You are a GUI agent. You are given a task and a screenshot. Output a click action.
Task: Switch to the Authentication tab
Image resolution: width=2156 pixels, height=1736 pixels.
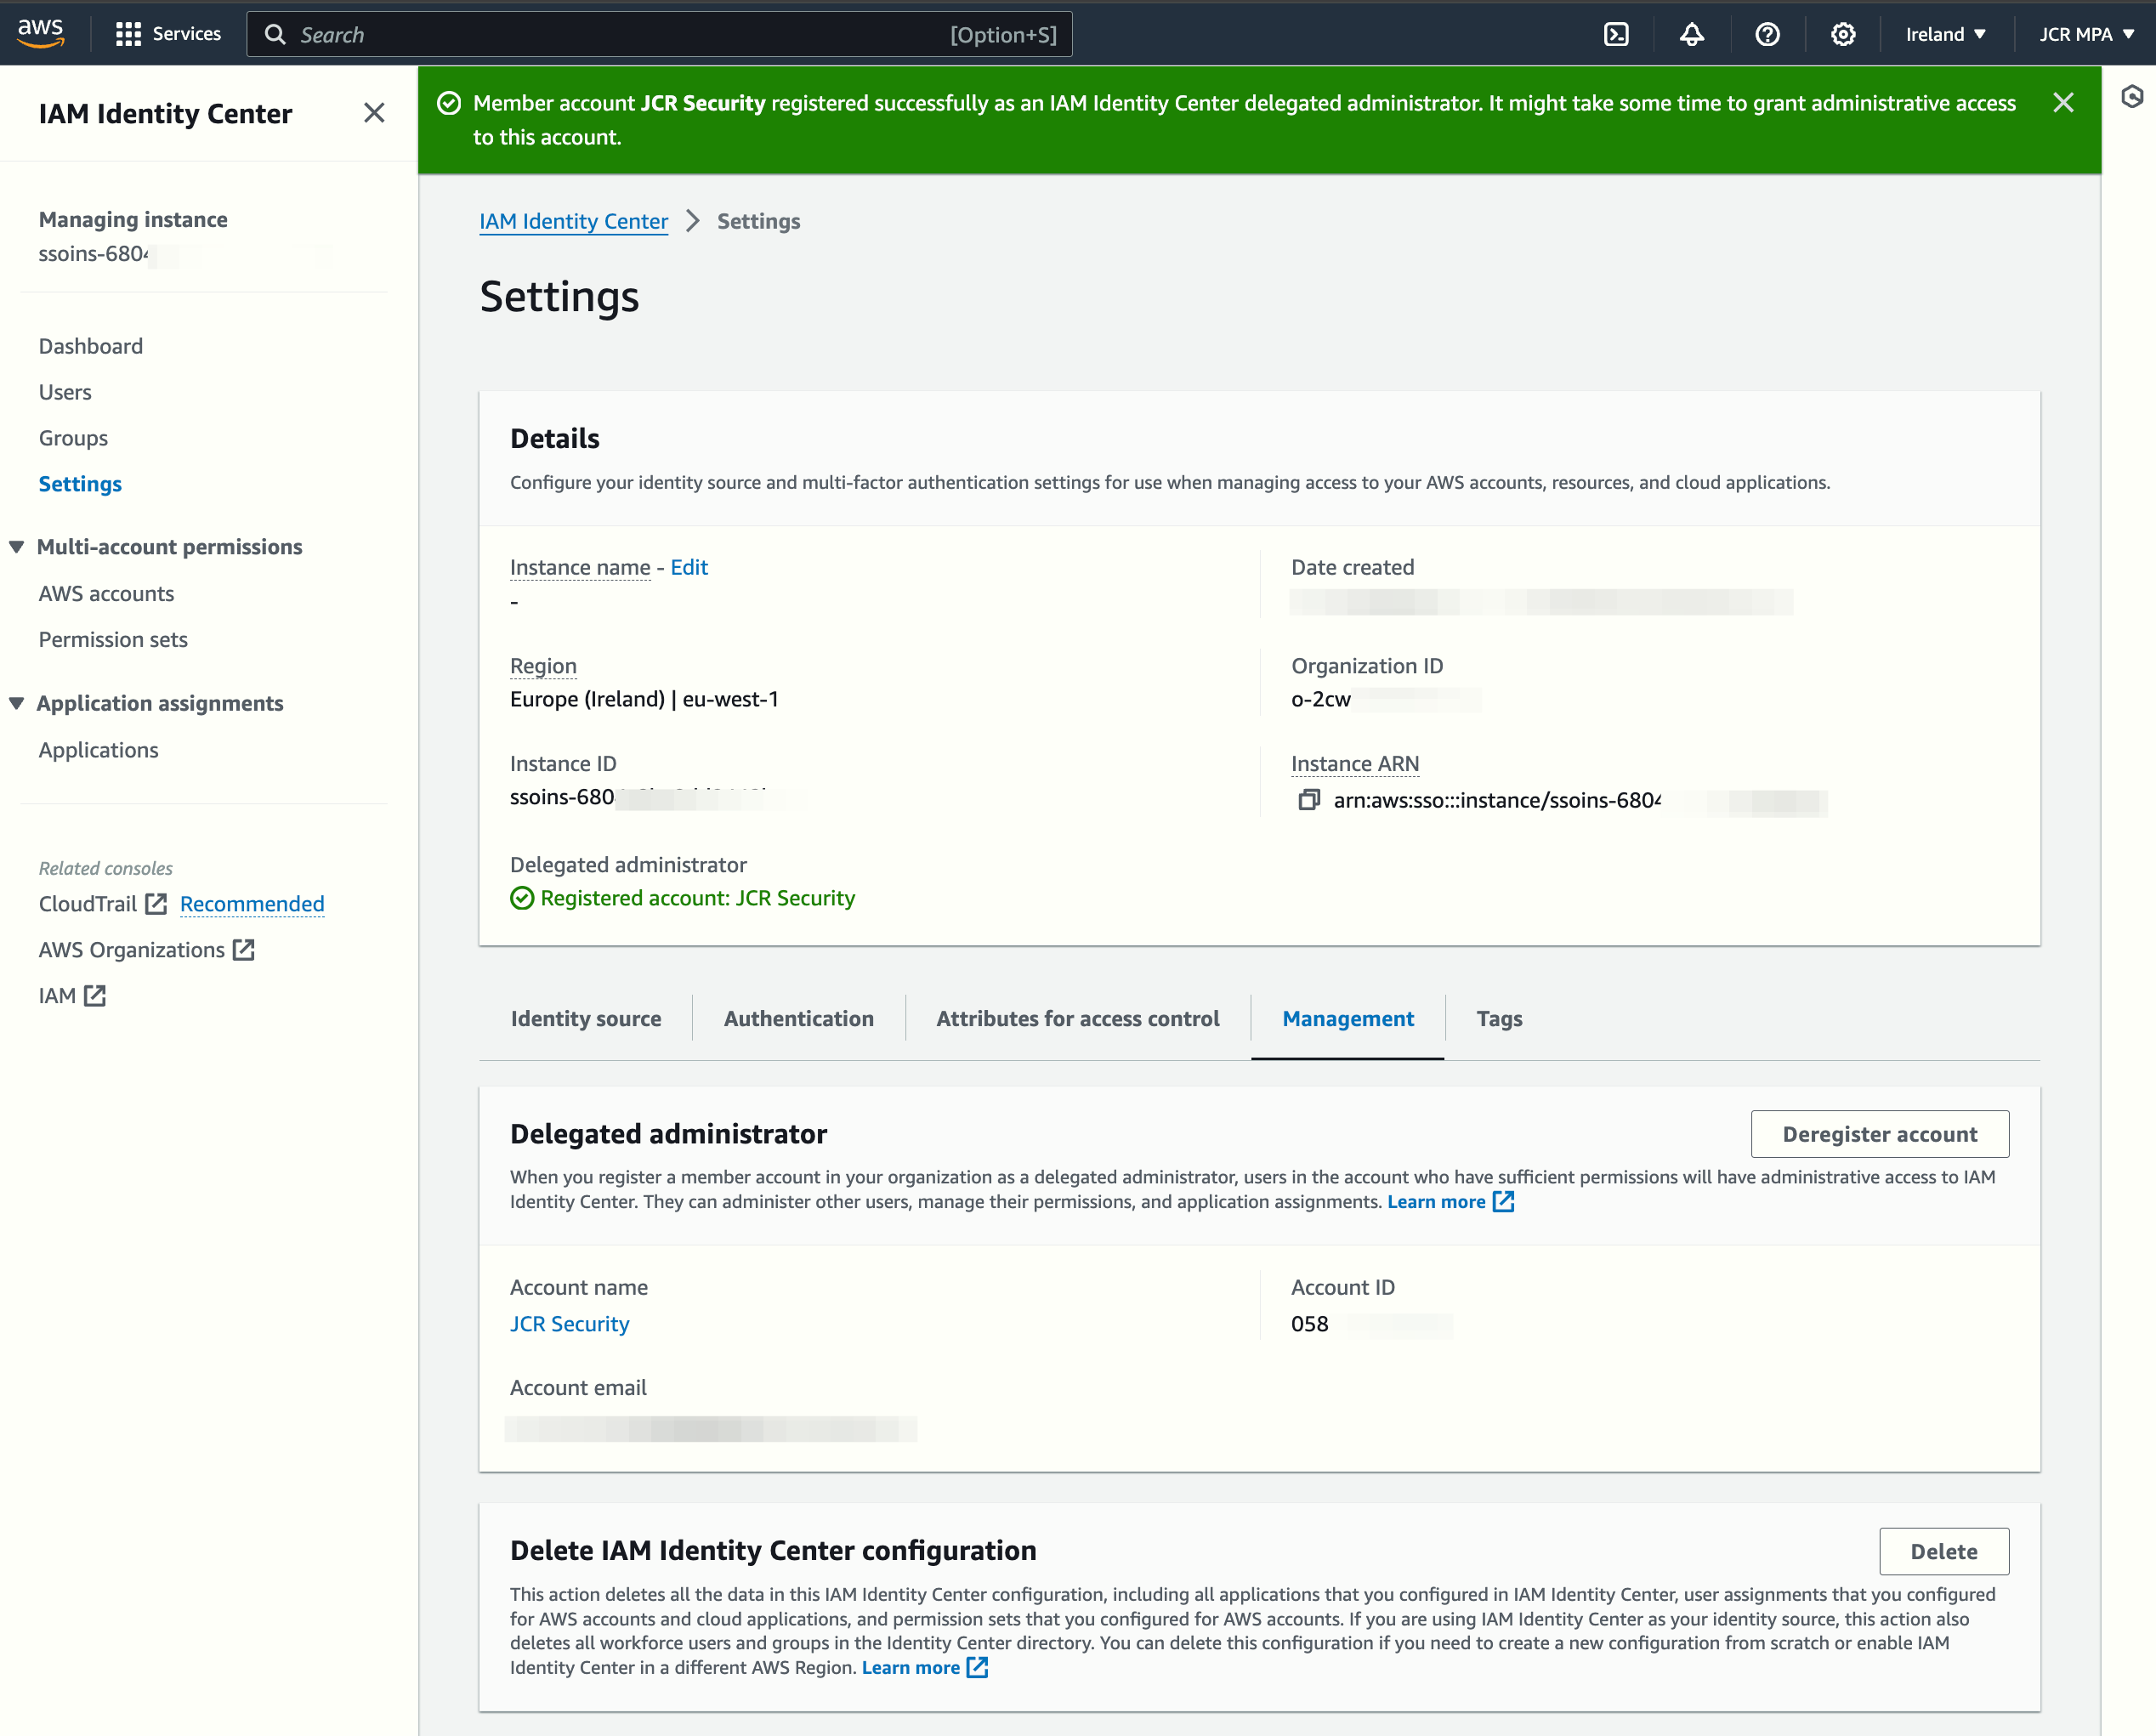pyautogui.click(x=798, y=1018)
